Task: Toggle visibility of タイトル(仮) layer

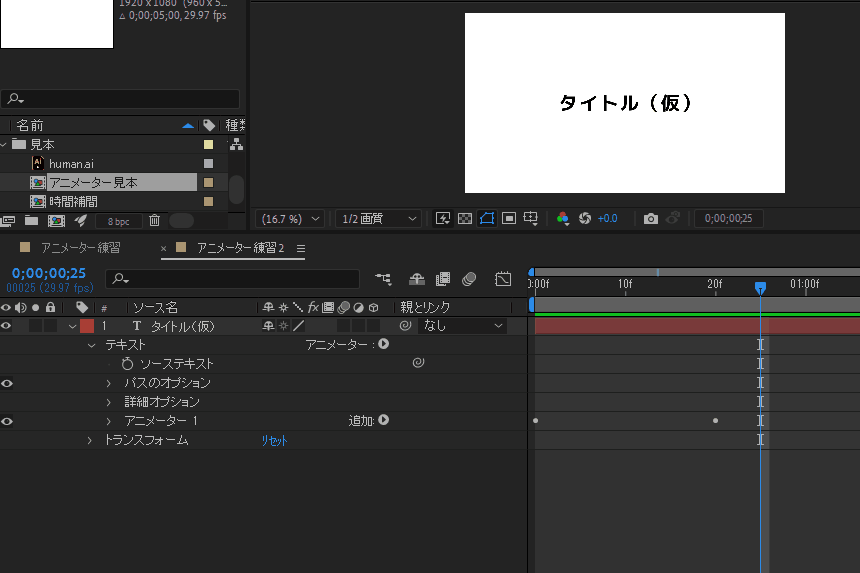Action: (6, 326)
